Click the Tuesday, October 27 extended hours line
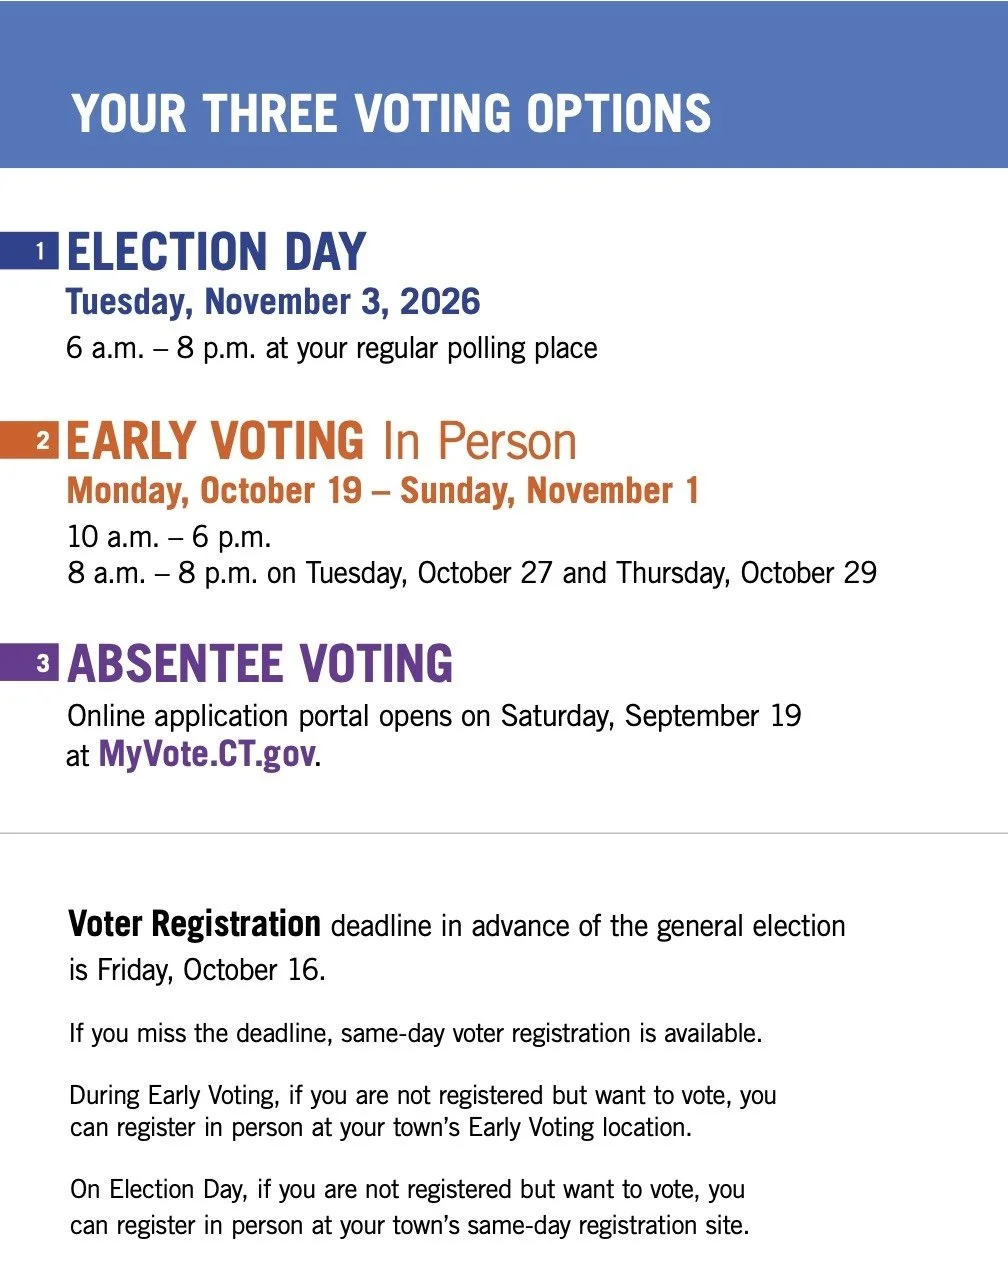Viewport: 1008px width, 1271px height. (472, 573)
